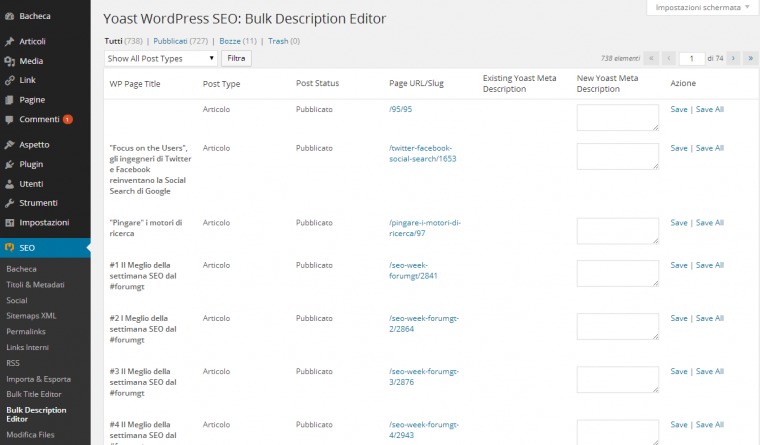The image size is (760, 445).
Task: Open /seo-week-forumgt-3/2876 link
Action: (424, 377)
